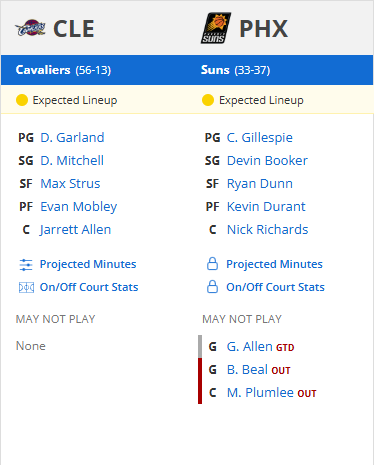Select Evan Mobley at power forward
Viewport: 374px width, 465px height.
[79, 207]
